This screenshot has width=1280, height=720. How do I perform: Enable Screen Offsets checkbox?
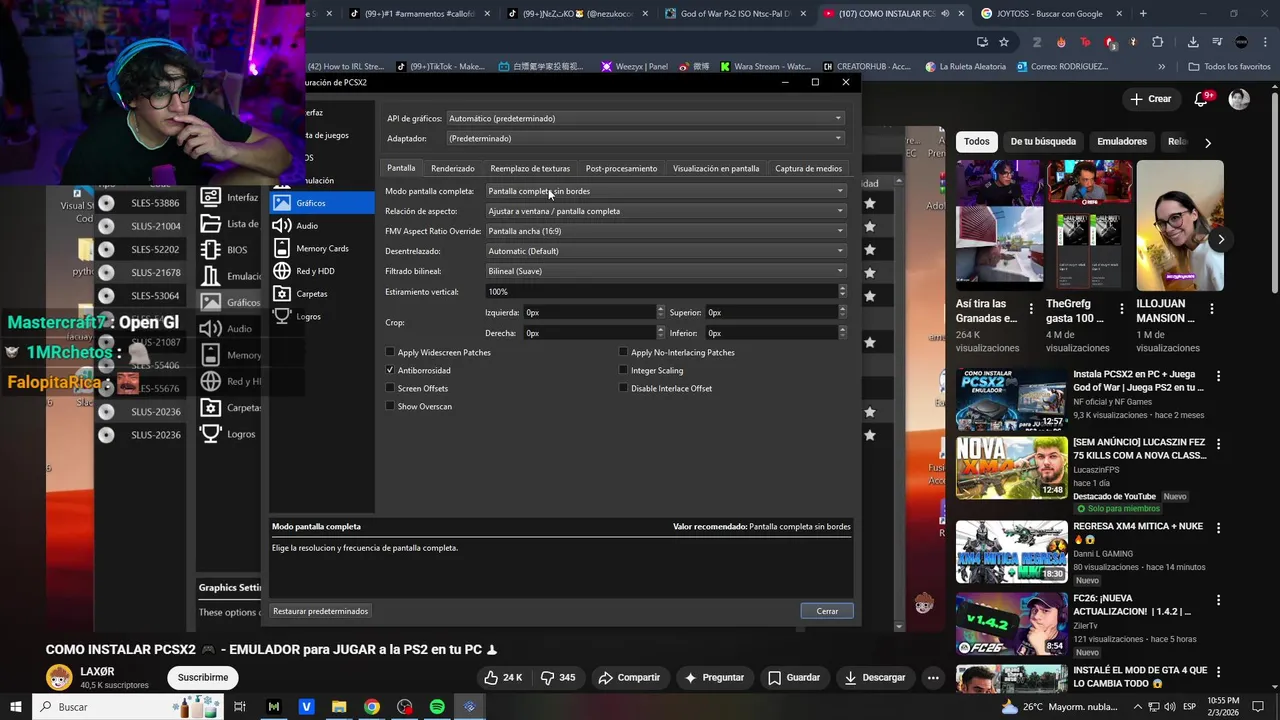[x=390, y=388]
